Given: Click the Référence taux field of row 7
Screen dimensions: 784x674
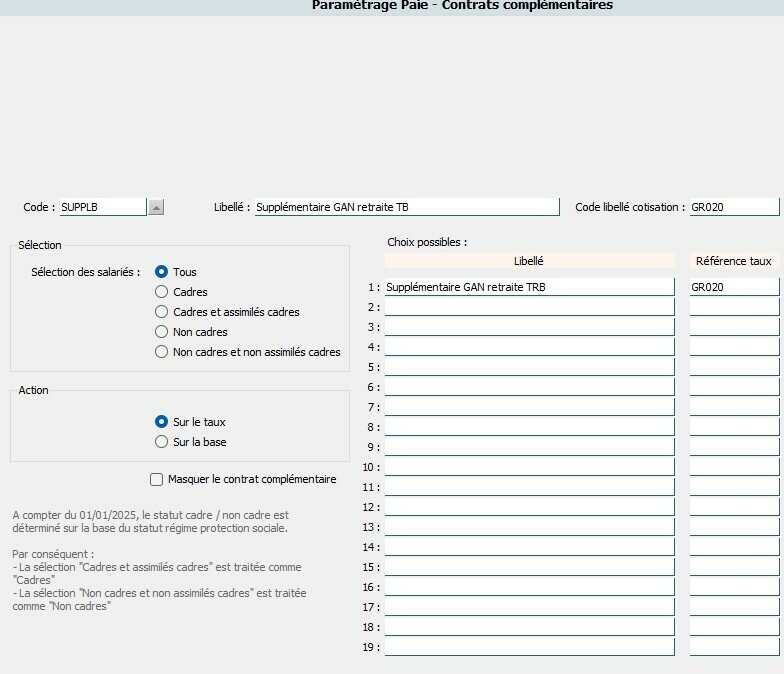Looking at the screenshot, I should tap(734, 407).
